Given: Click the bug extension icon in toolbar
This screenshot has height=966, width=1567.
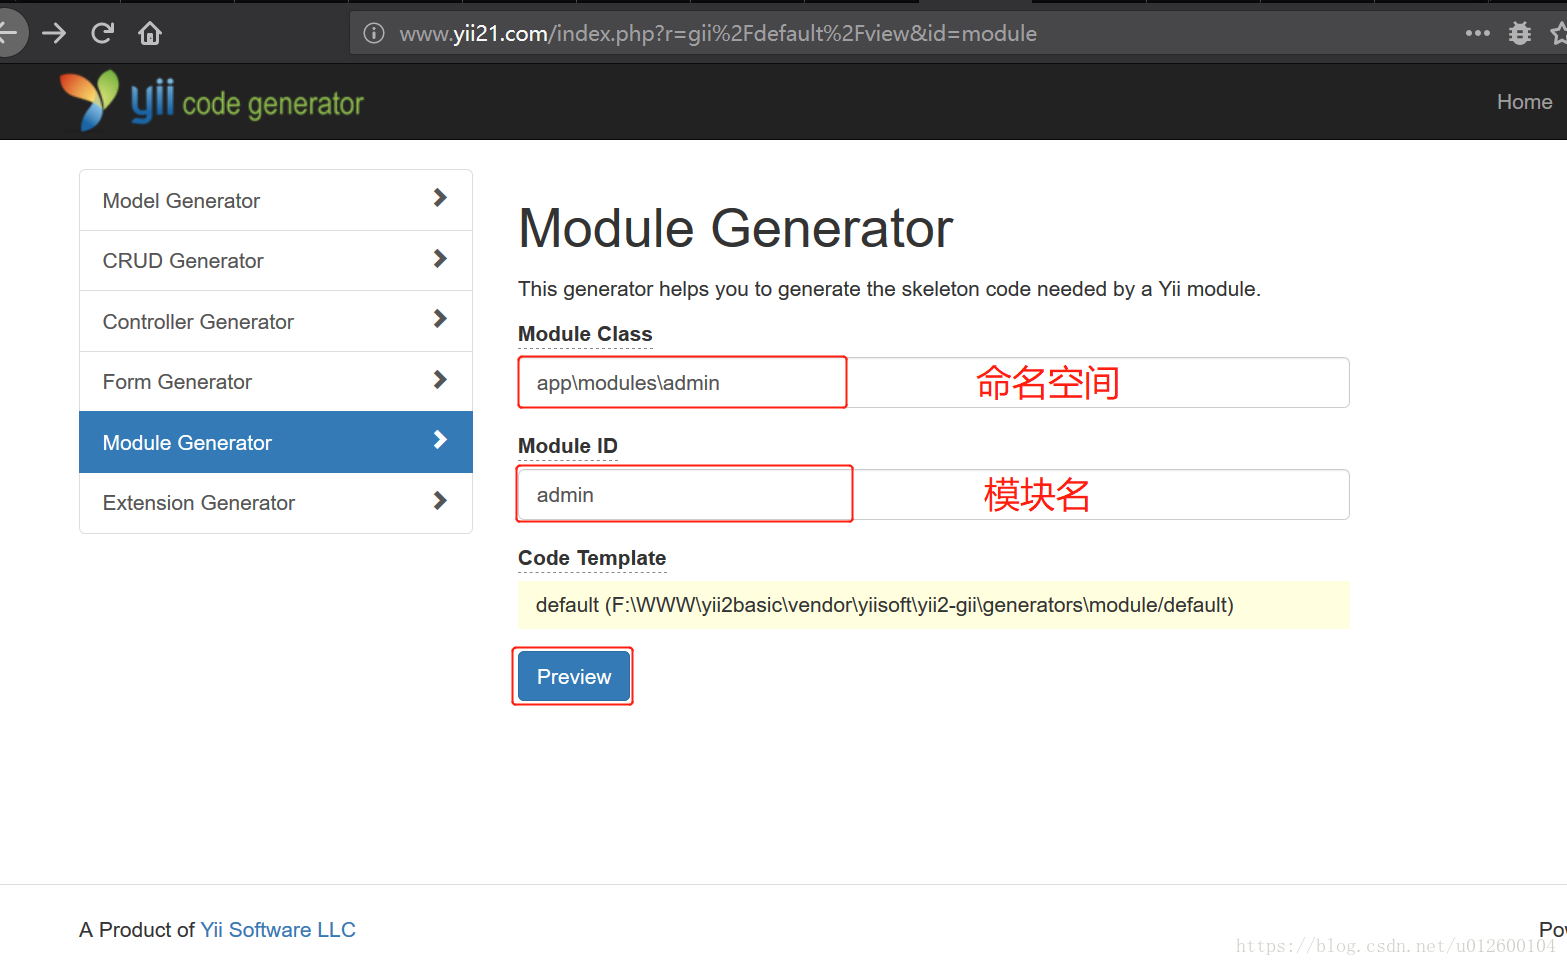Looking at the screenshot, I should 1520,33.
